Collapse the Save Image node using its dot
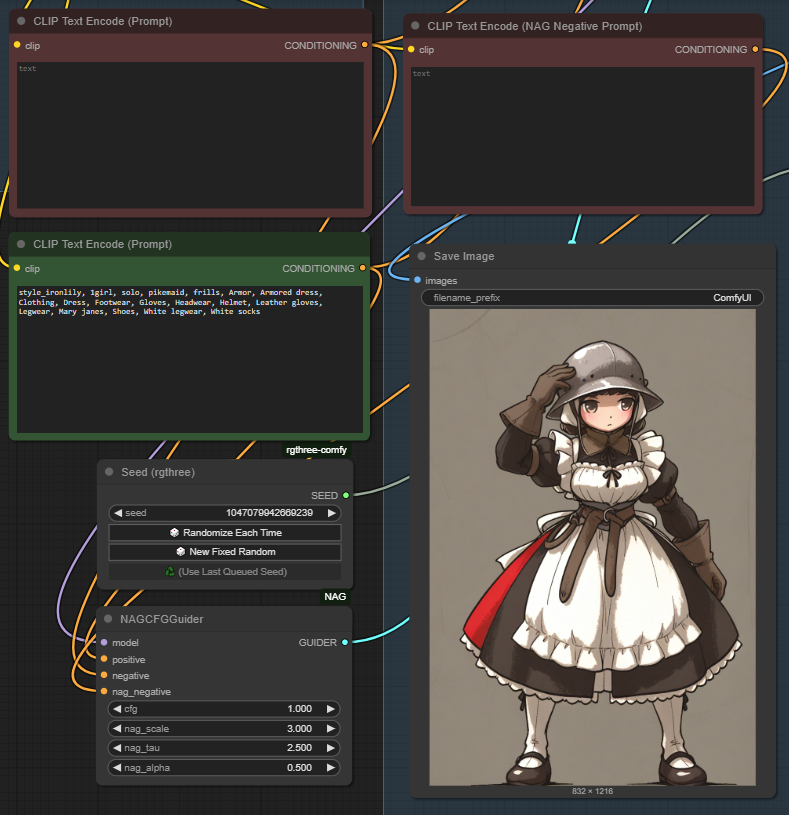The image size is (789, 815). click(x=422, y=257)
